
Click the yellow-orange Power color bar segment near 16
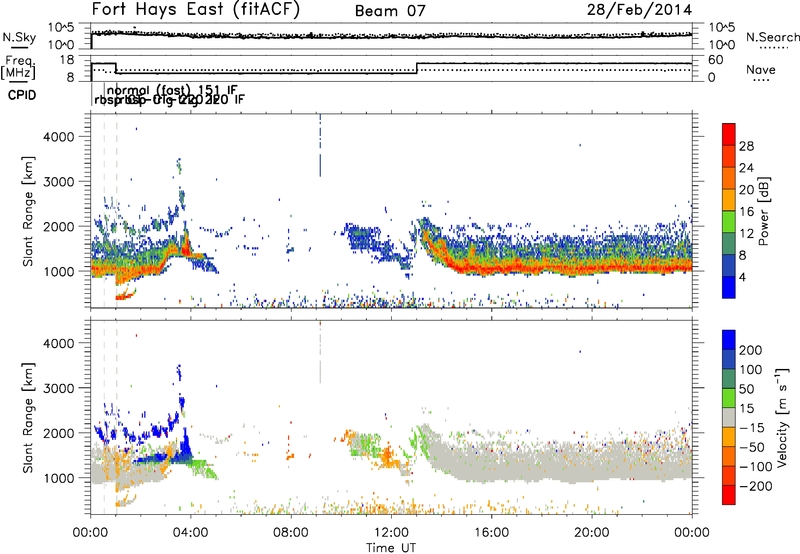click(x=729, y=200)
